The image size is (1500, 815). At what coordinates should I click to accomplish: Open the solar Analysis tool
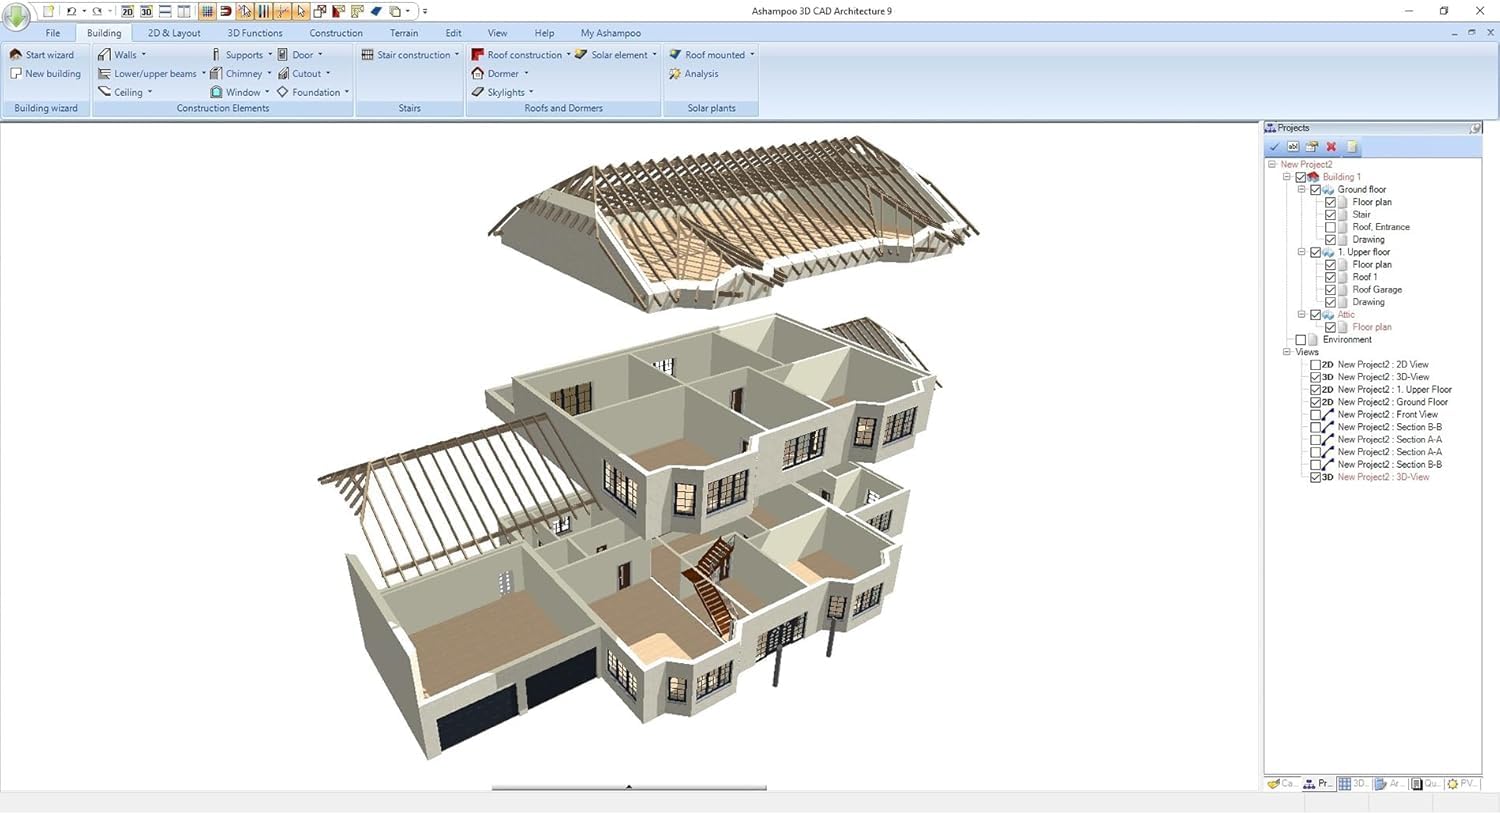tap(700, 74)
